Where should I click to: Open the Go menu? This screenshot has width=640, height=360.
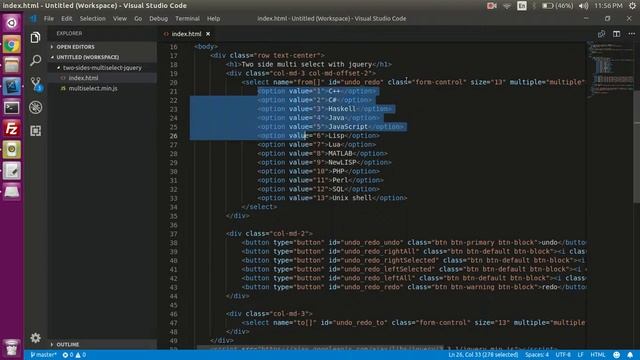(138, 19)
